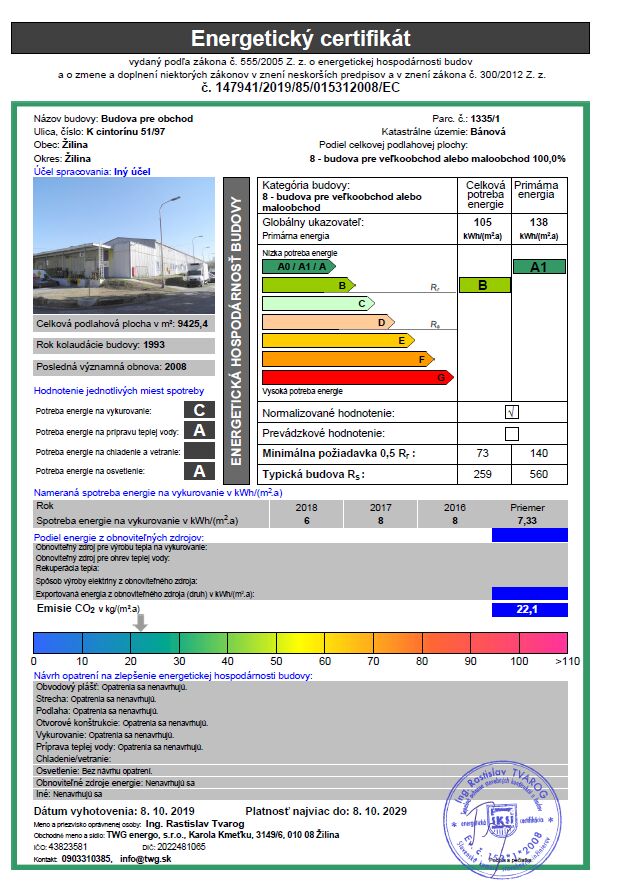Click Platnosť najviac do: 8. 10. 2029
This screenshot has height=892, width=617.
point(326,811)
